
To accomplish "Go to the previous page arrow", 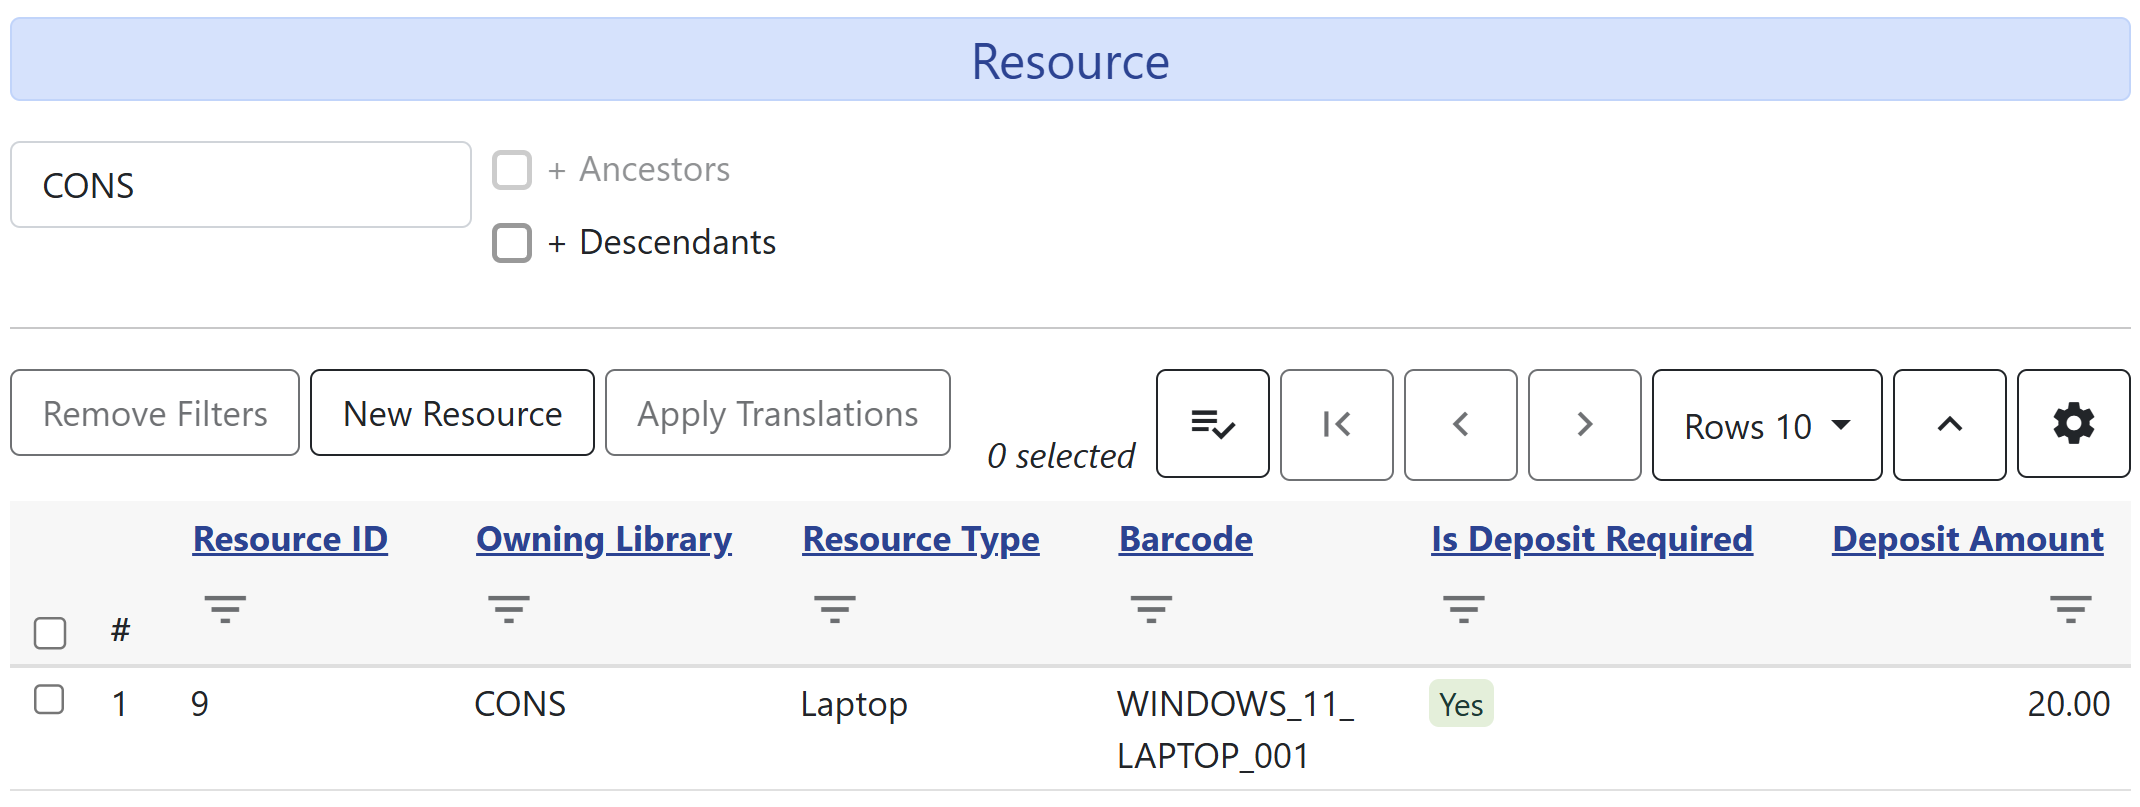I will point(1460,425).
